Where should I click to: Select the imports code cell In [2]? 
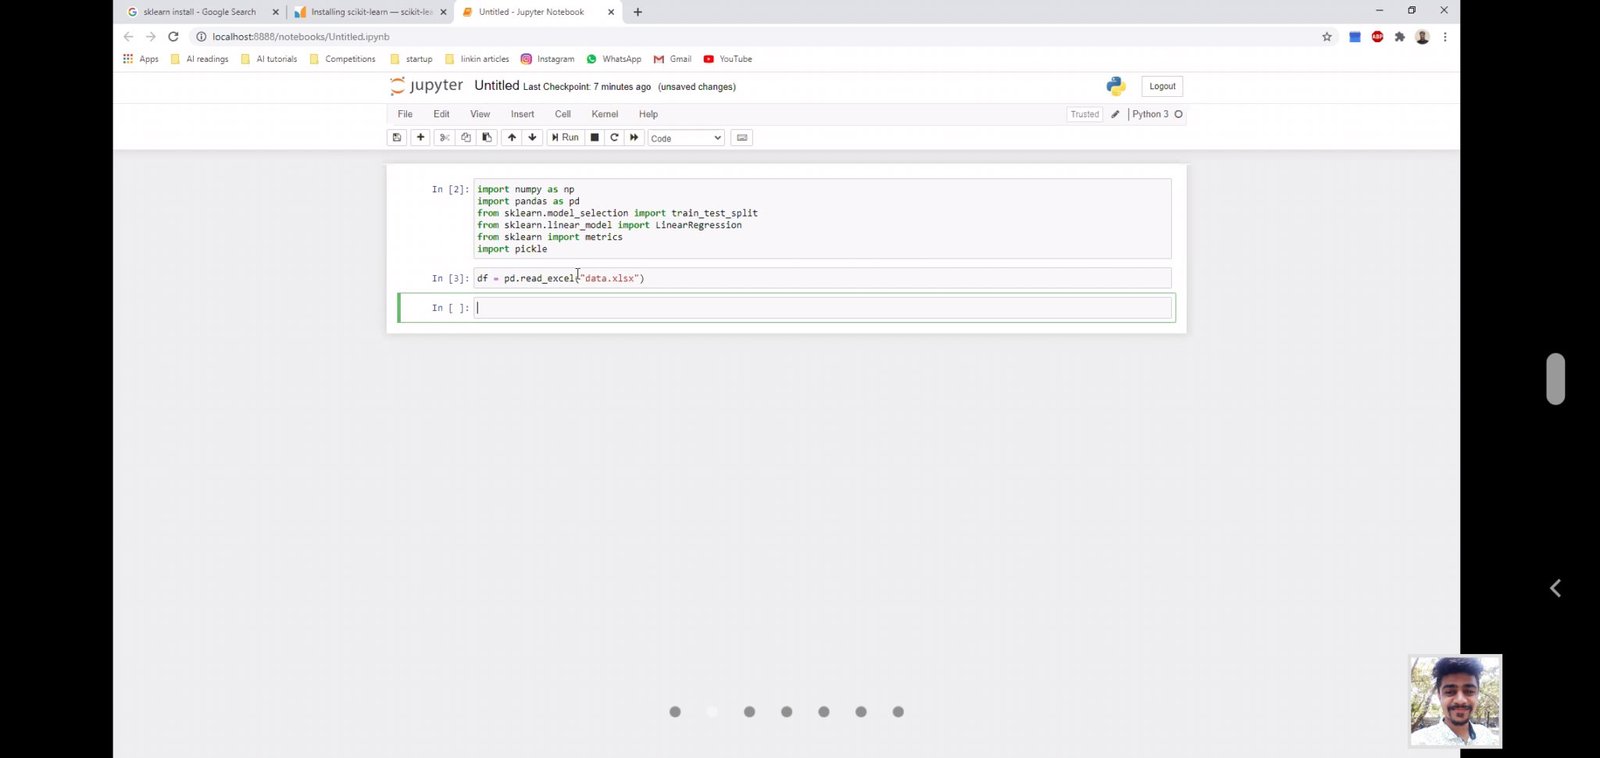coord(822,219)
